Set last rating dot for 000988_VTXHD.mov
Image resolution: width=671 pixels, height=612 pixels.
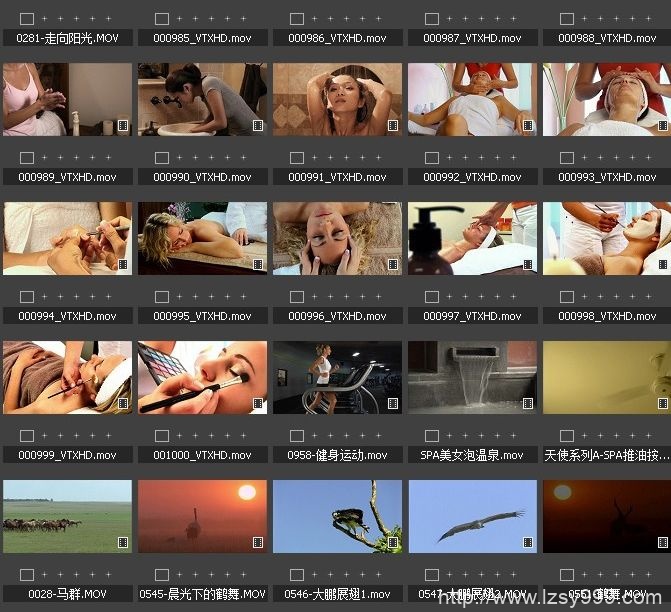point(646,19)
